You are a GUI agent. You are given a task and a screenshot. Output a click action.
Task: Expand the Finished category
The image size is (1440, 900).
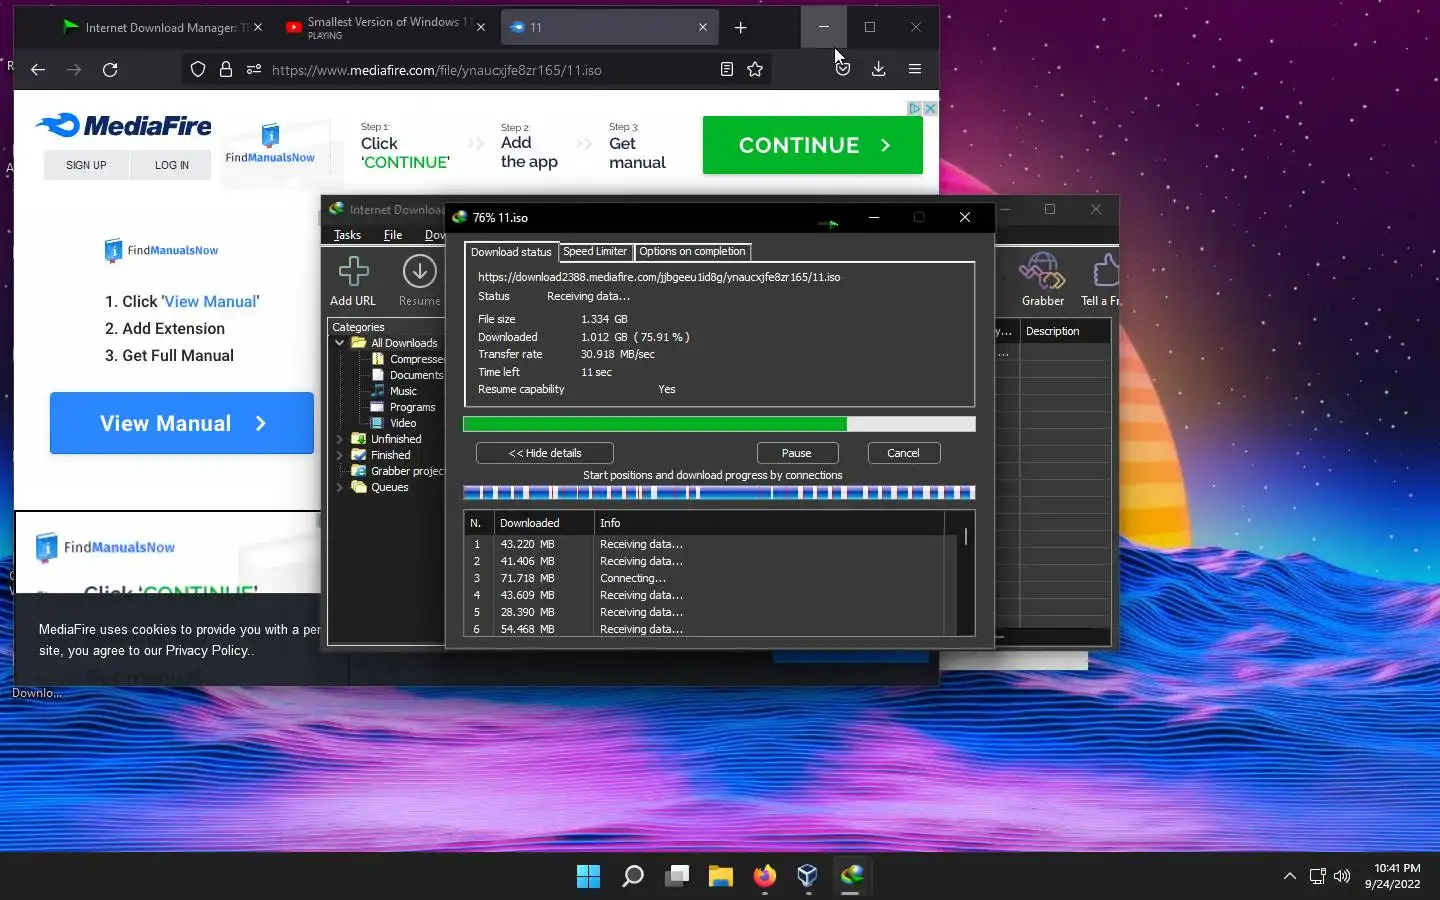[x=340, y=455]
